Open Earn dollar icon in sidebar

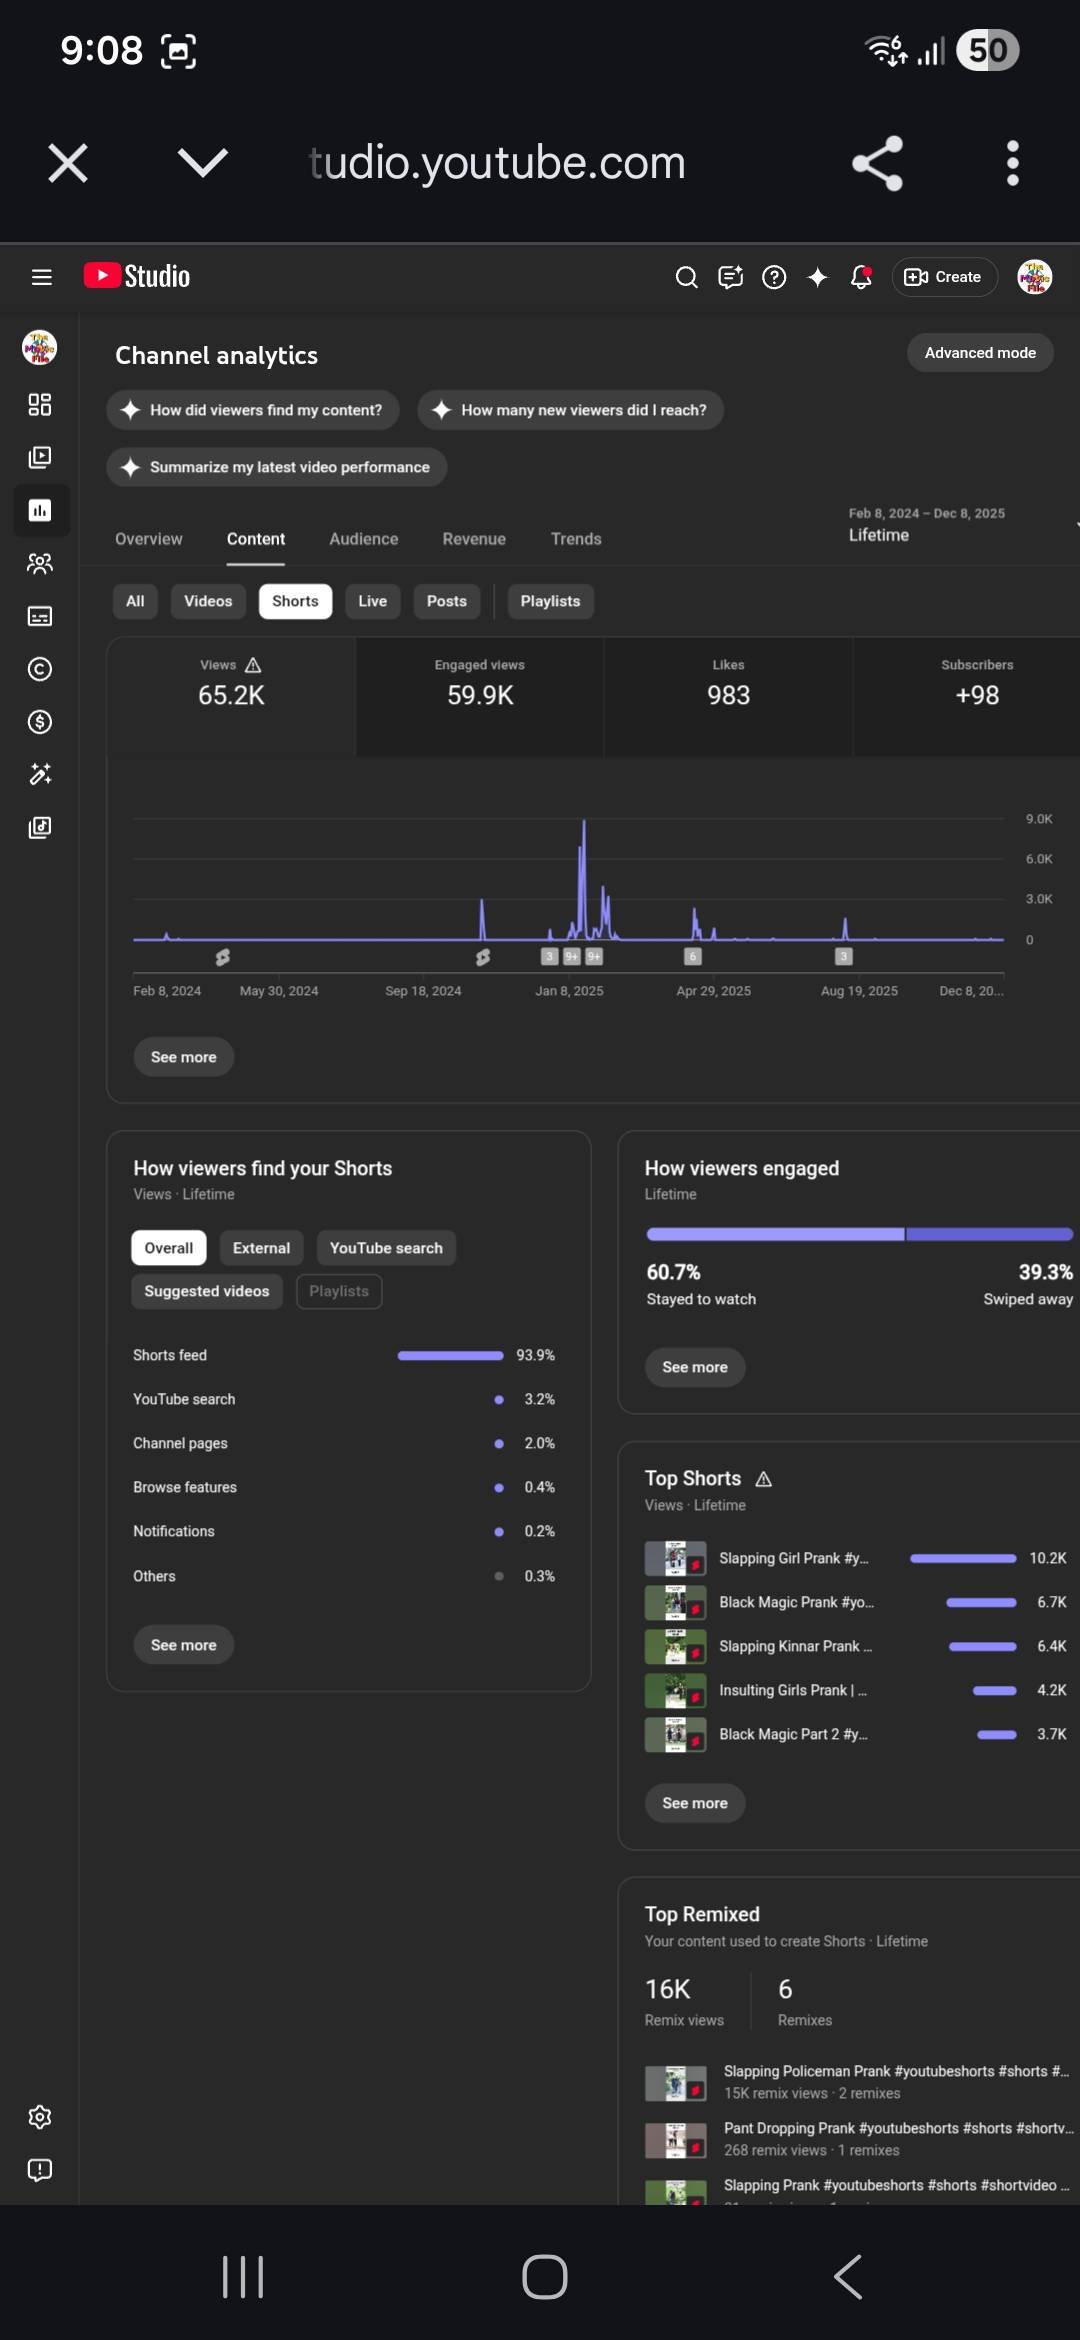(40, 722)
